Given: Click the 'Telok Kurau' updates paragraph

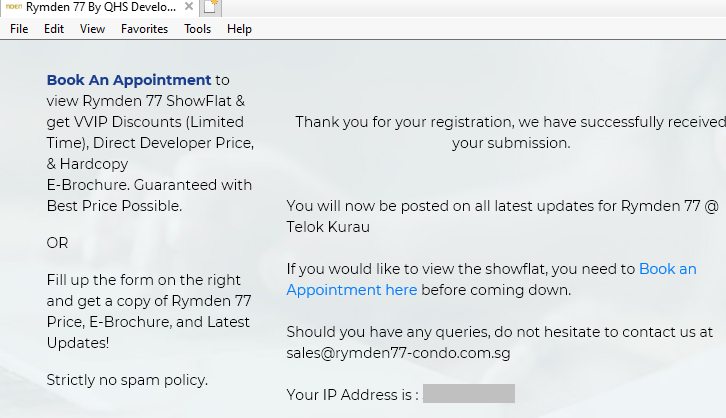Looking at the screenshot, I should coord(502,216).
